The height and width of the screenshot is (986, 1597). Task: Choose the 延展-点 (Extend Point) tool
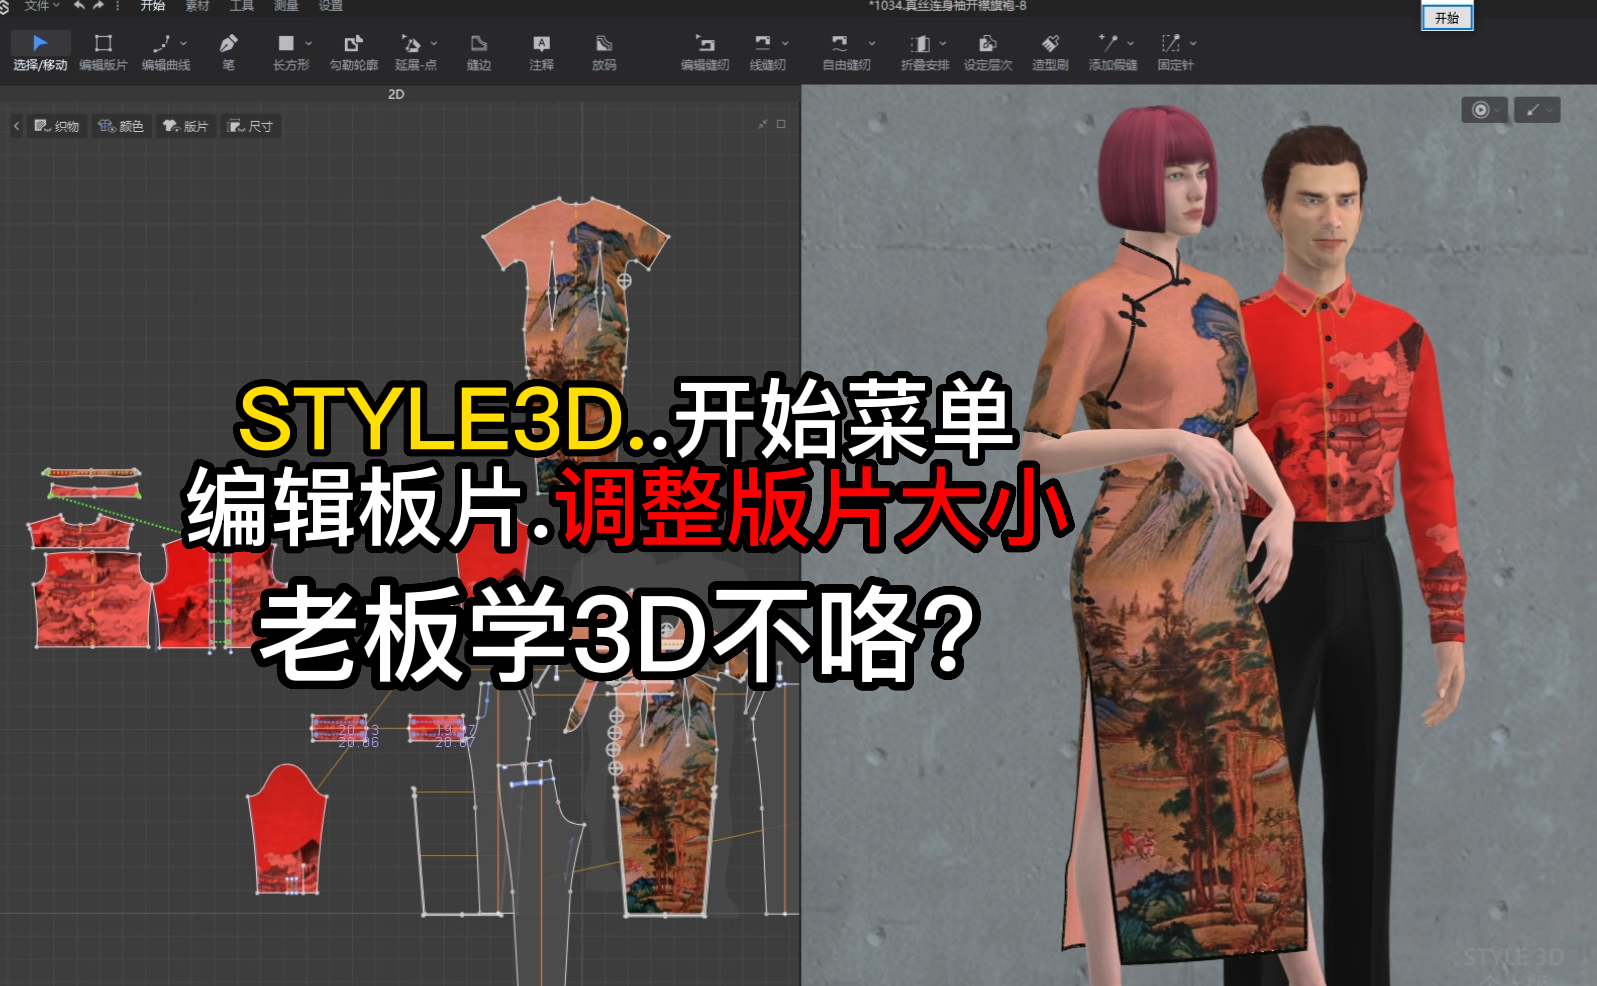point(415,52)
